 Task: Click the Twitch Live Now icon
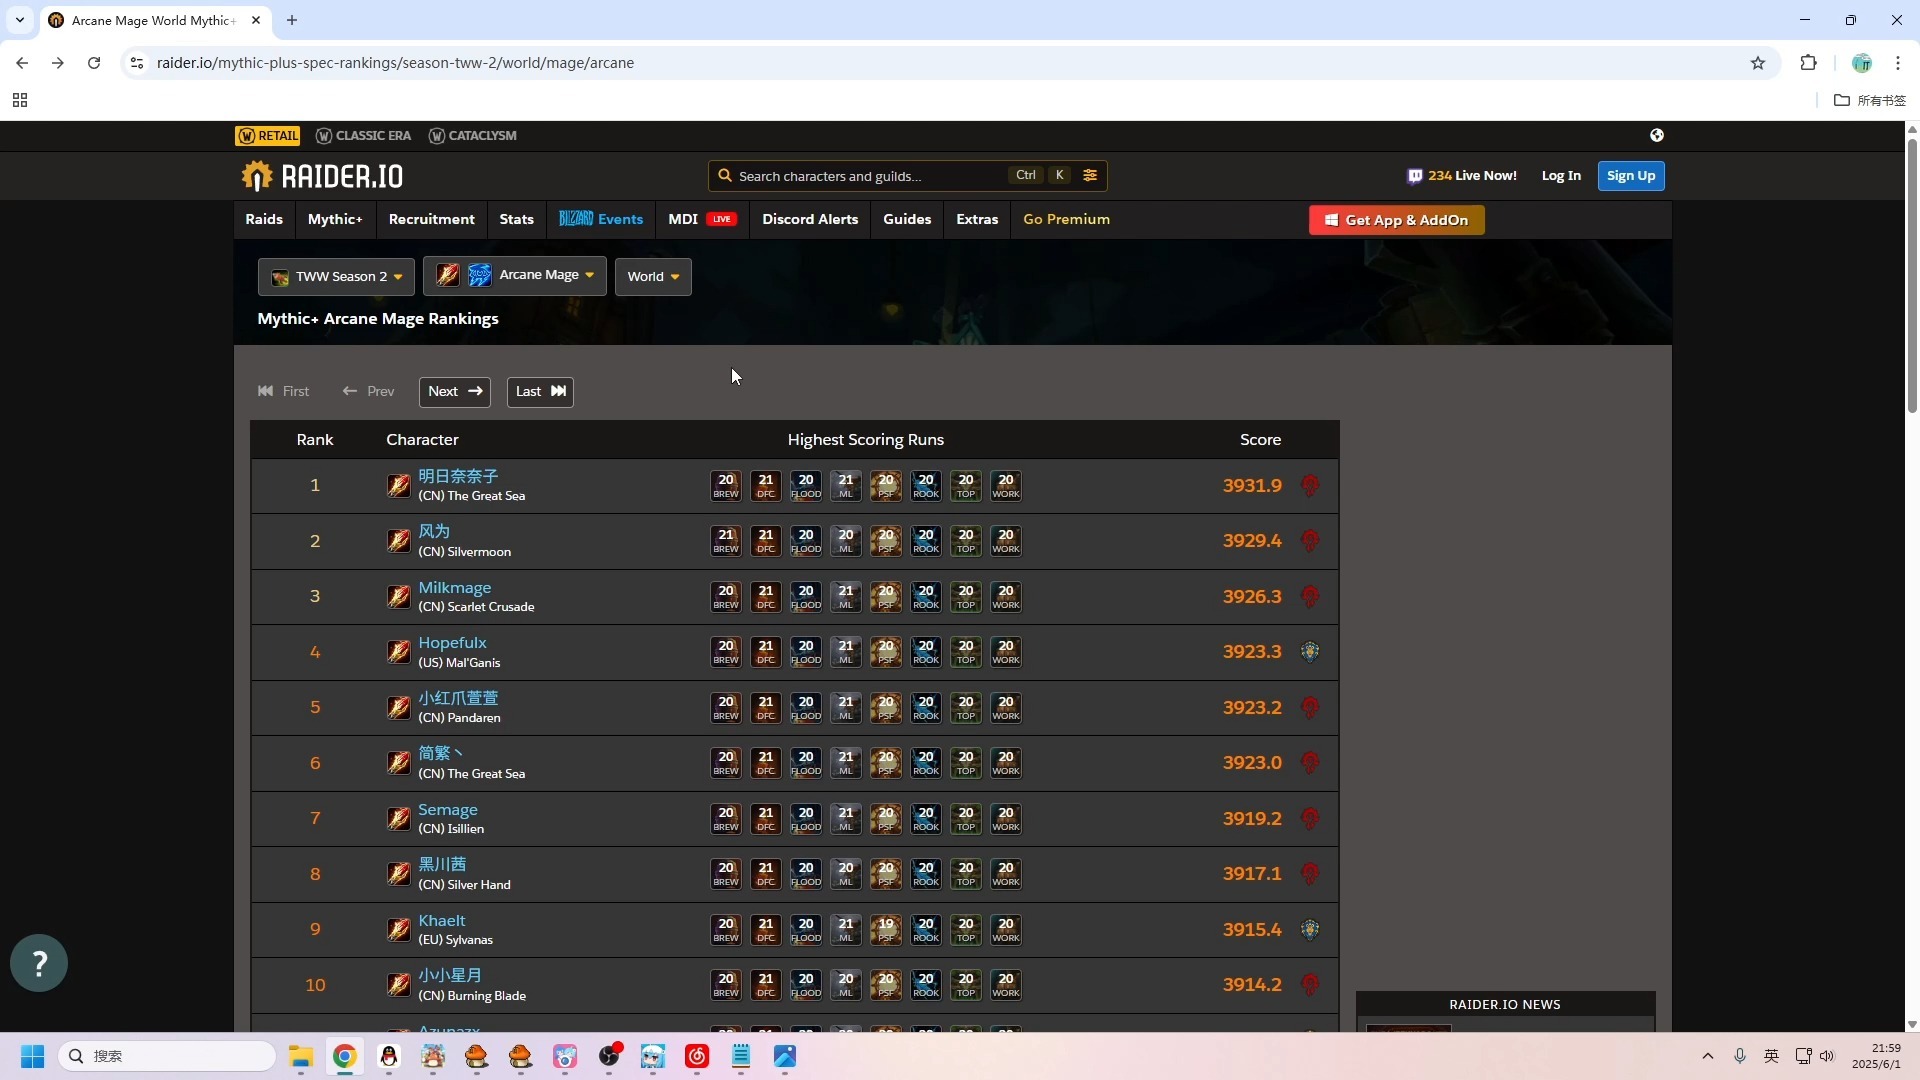coord(1415,176)
